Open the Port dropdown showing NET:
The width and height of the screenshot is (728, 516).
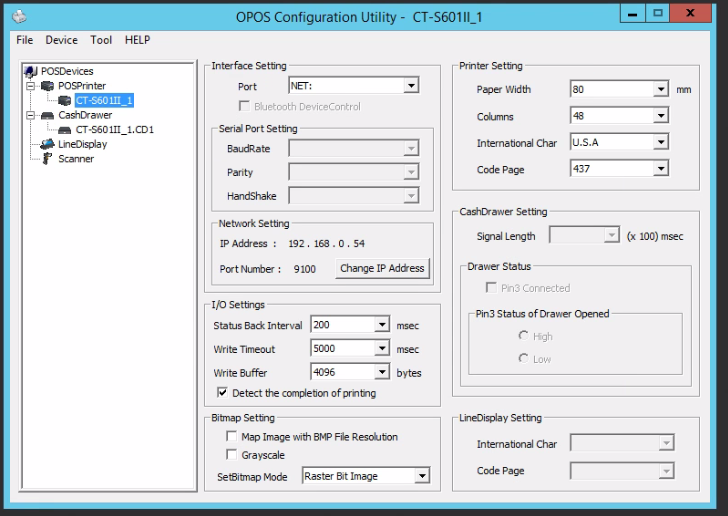[354, 86]
